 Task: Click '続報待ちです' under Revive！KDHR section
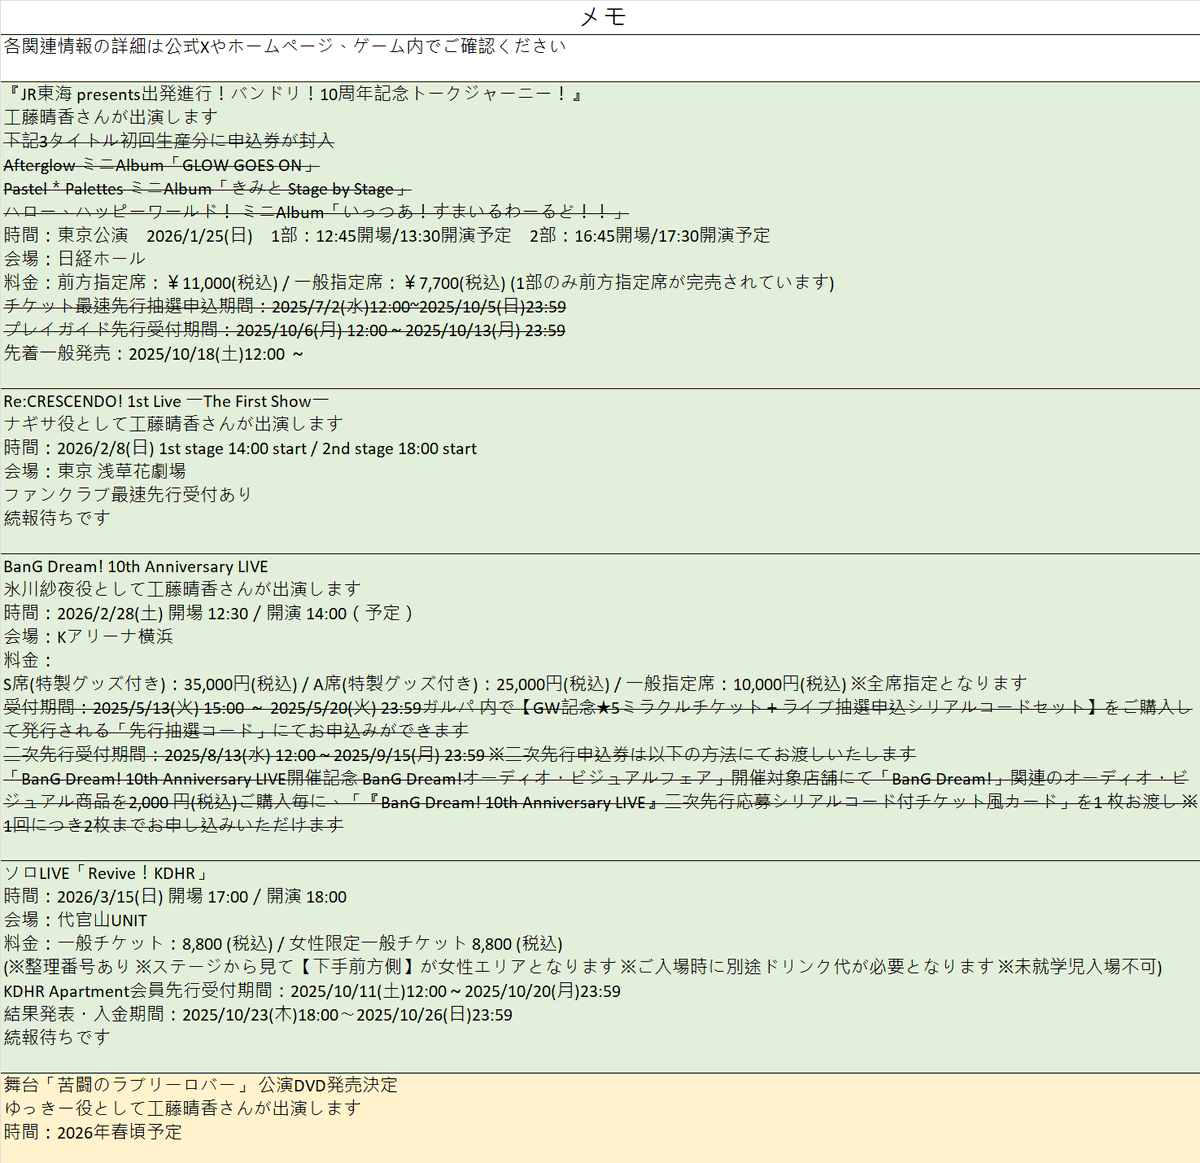(57, 1038)
